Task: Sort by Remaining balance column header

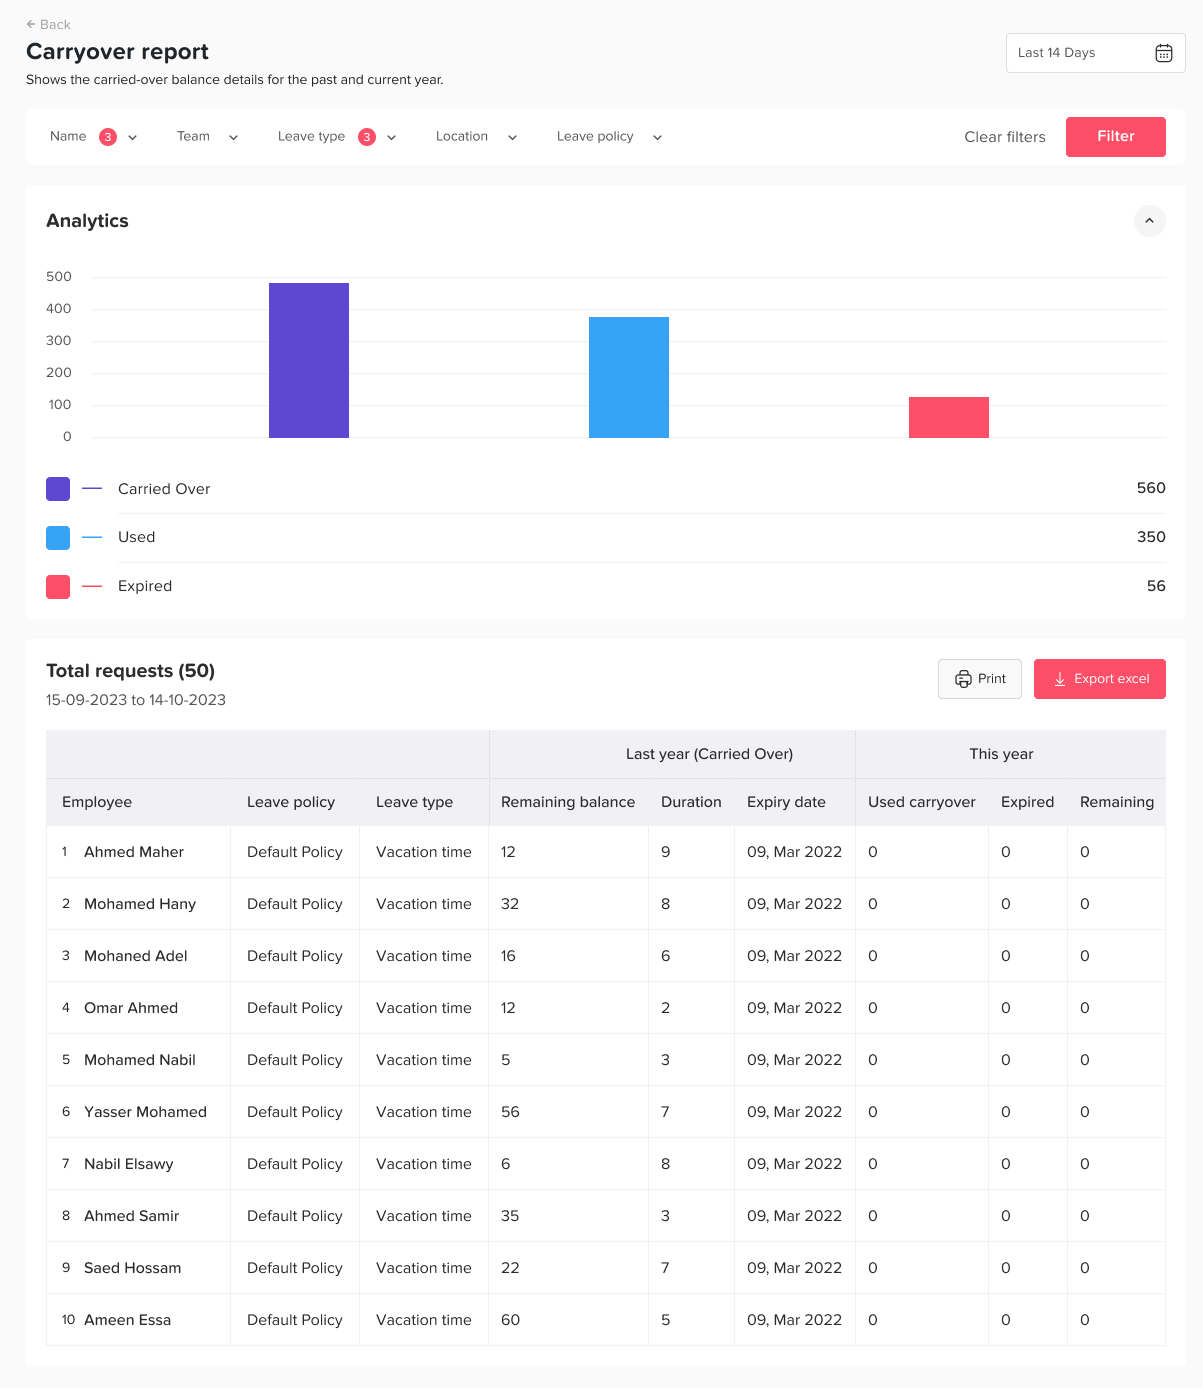Action: pos(567,802)
